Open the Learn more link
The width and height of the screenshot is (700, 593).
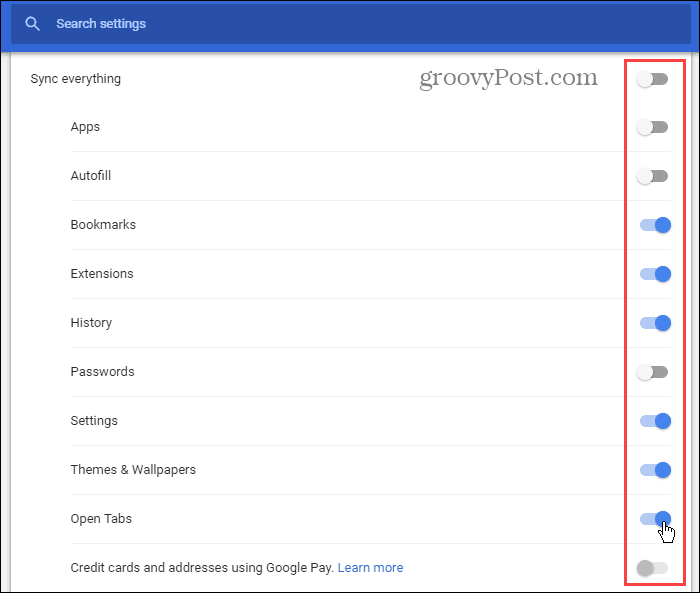coord(370,568)
